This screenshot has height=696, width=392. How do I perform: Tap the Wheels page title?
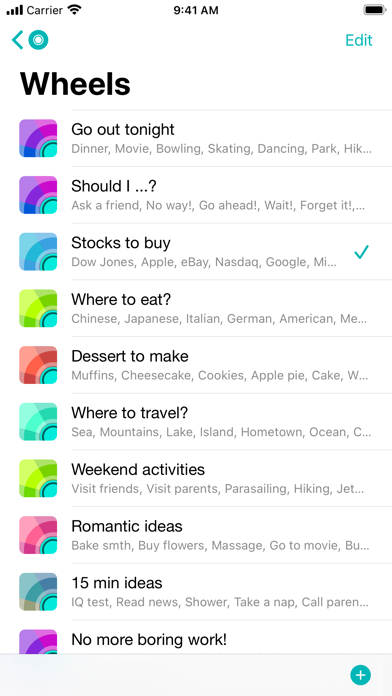click(x=75, y=83)
